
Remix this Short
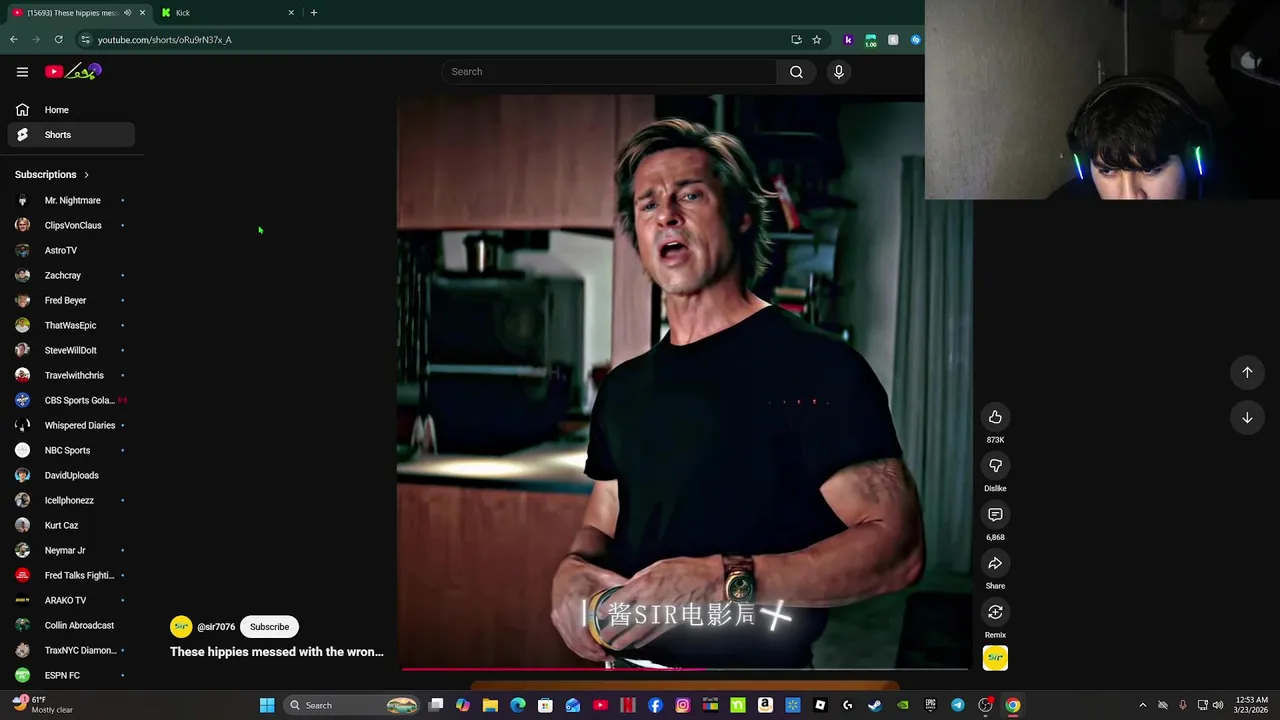tap(995, 612)
